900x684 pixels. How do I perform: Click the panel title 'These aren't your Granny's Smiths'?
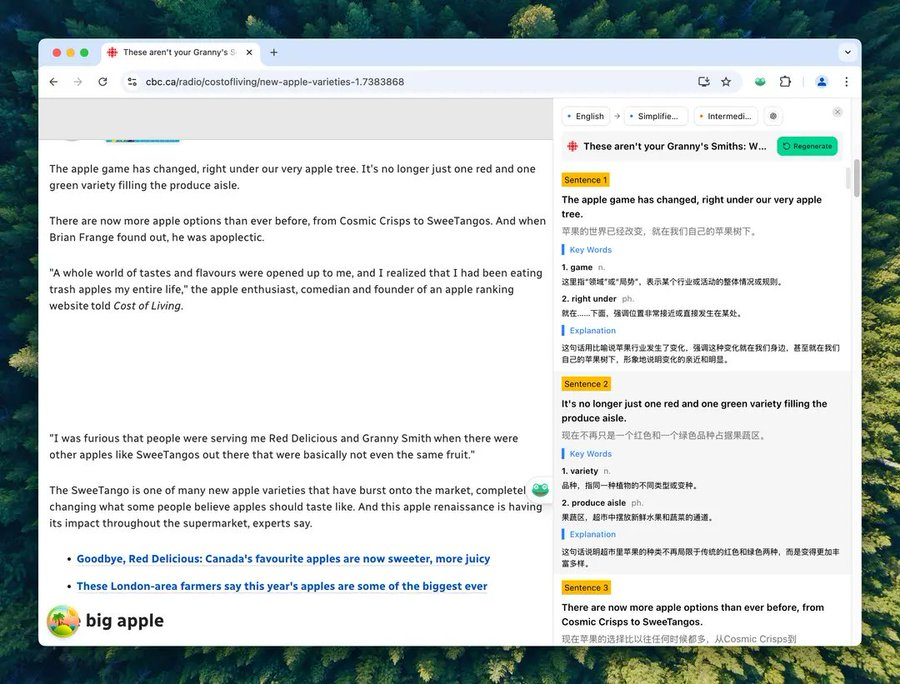(675, 146)
